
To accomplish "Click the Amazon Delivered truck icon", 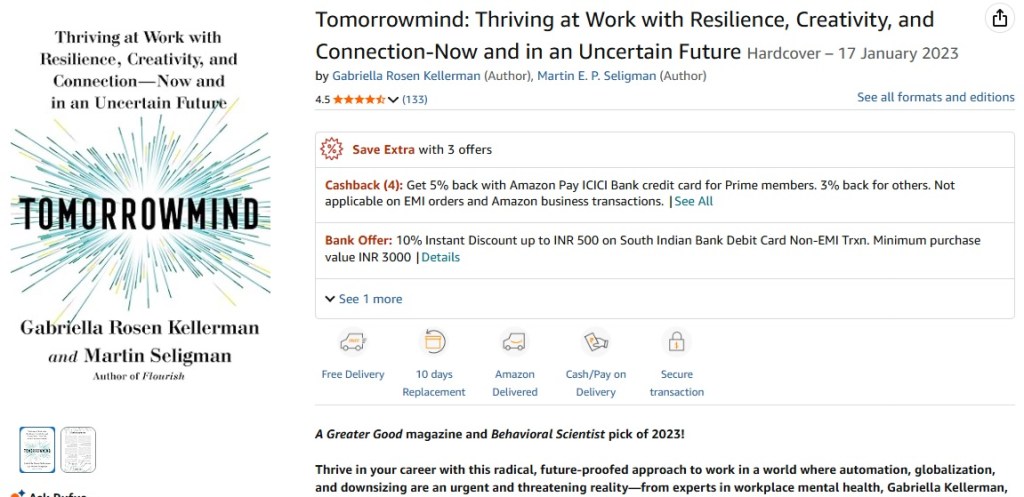I will pos(514,342).
